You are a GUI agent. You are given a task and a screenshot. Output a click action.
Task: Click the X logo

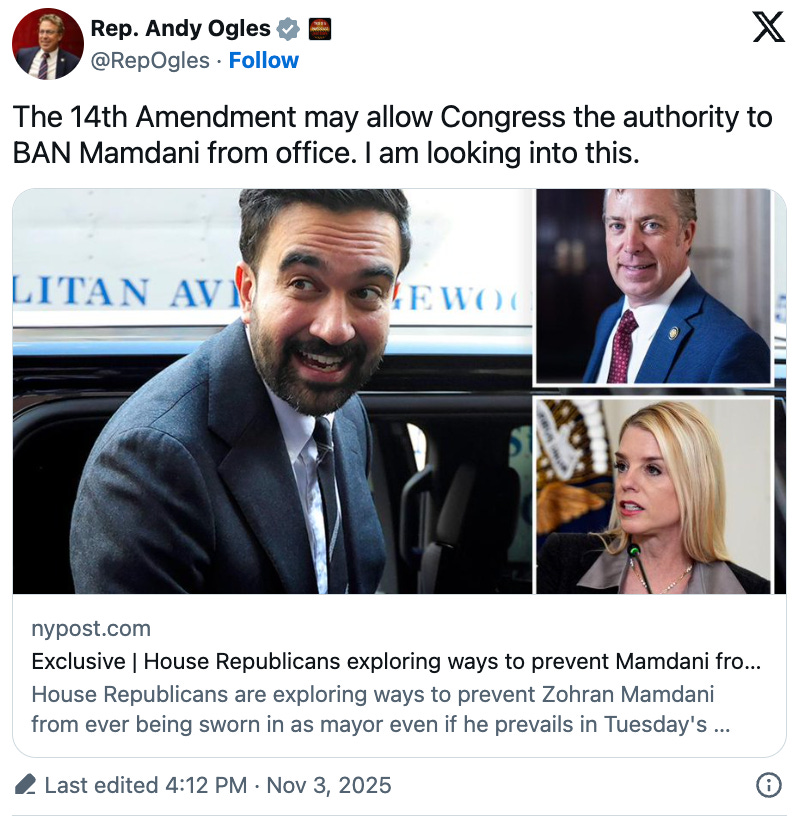768,27
